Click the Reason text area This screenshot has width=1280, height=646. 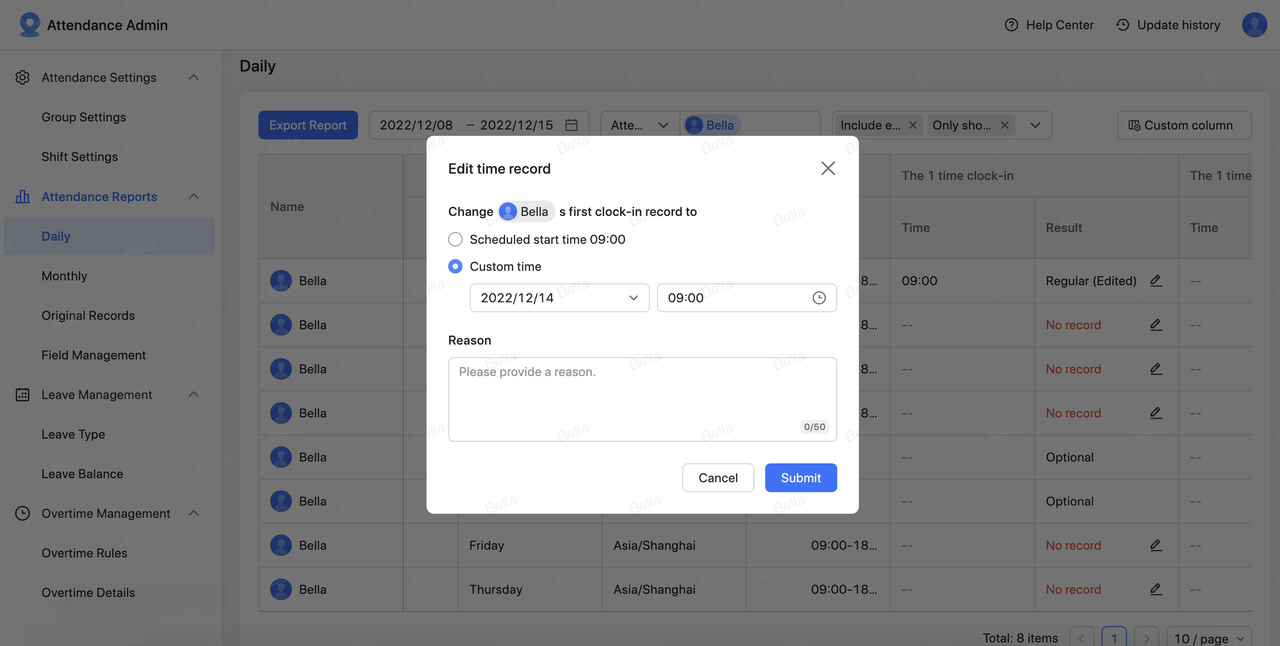(x=642, y=398)
